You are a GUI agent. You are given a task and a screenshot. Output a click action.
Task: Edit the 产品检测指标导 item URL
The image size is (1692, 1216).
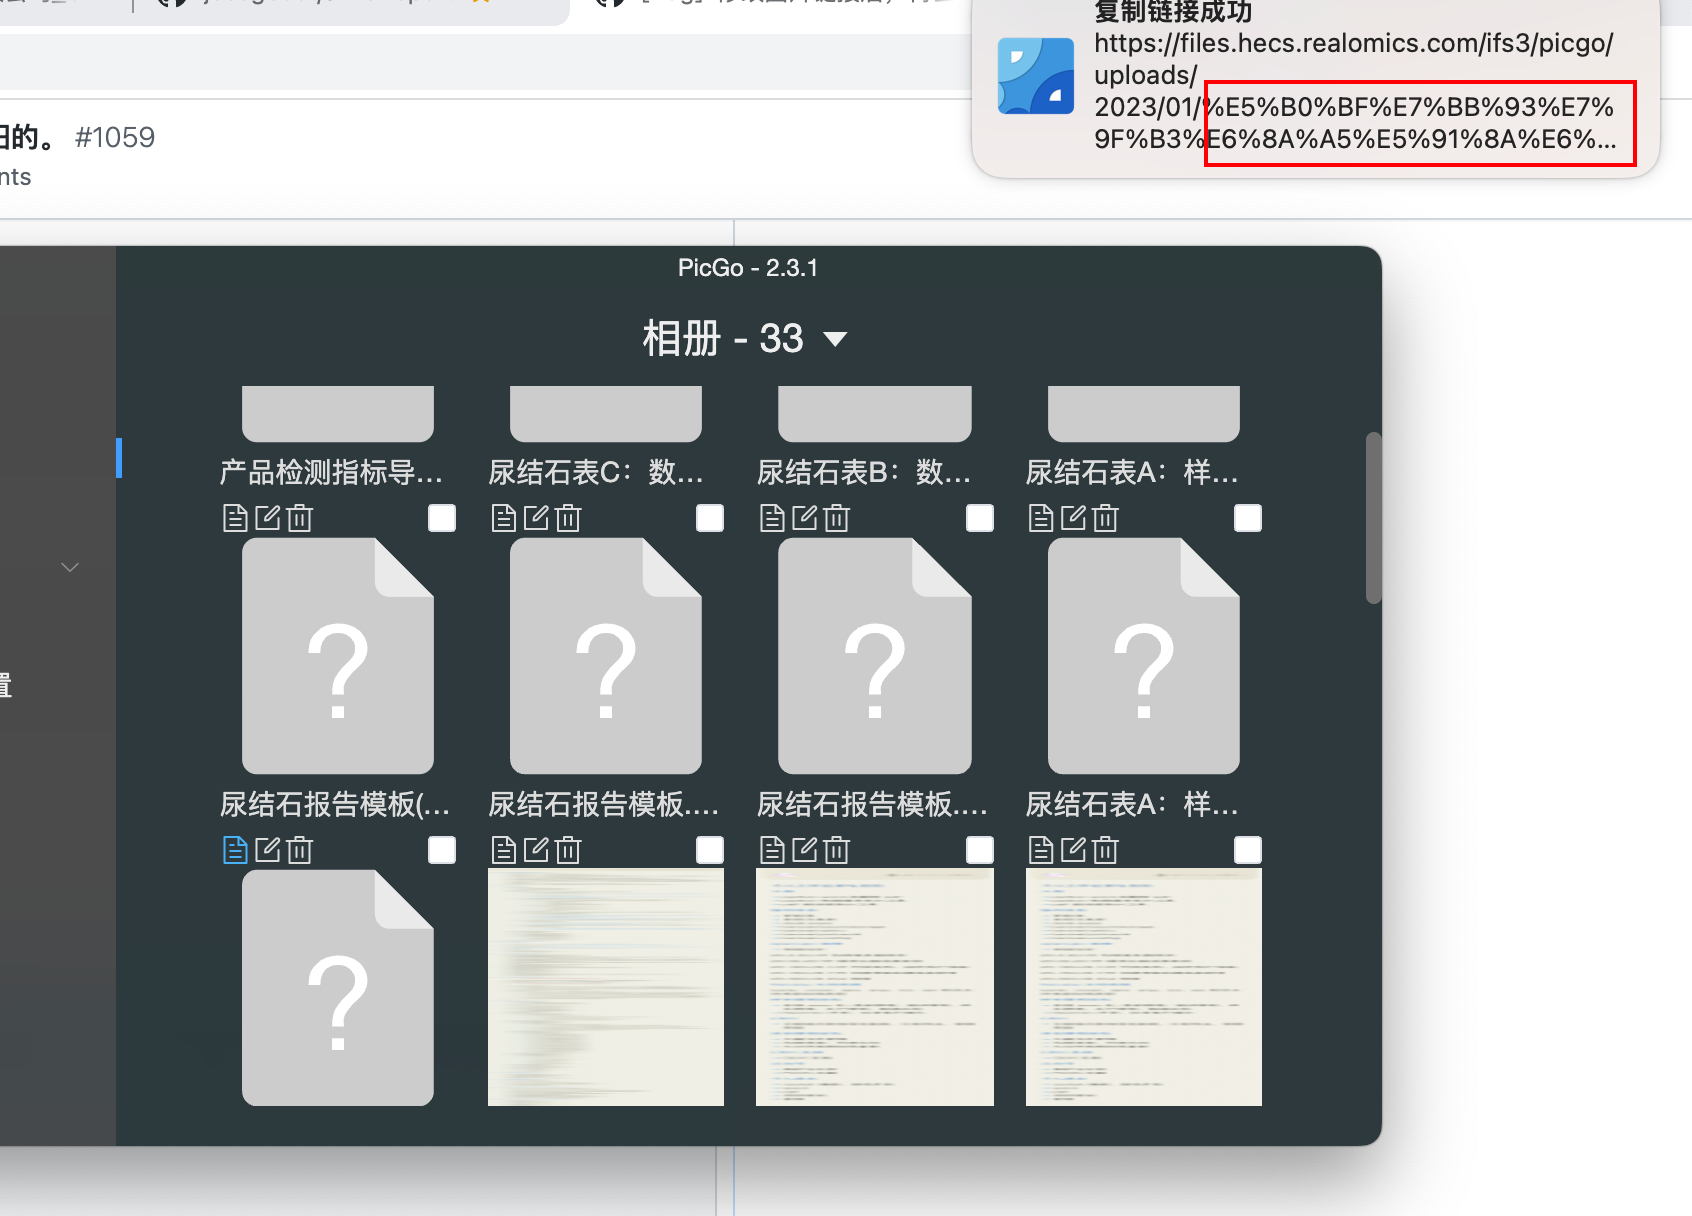pos(268,518)
